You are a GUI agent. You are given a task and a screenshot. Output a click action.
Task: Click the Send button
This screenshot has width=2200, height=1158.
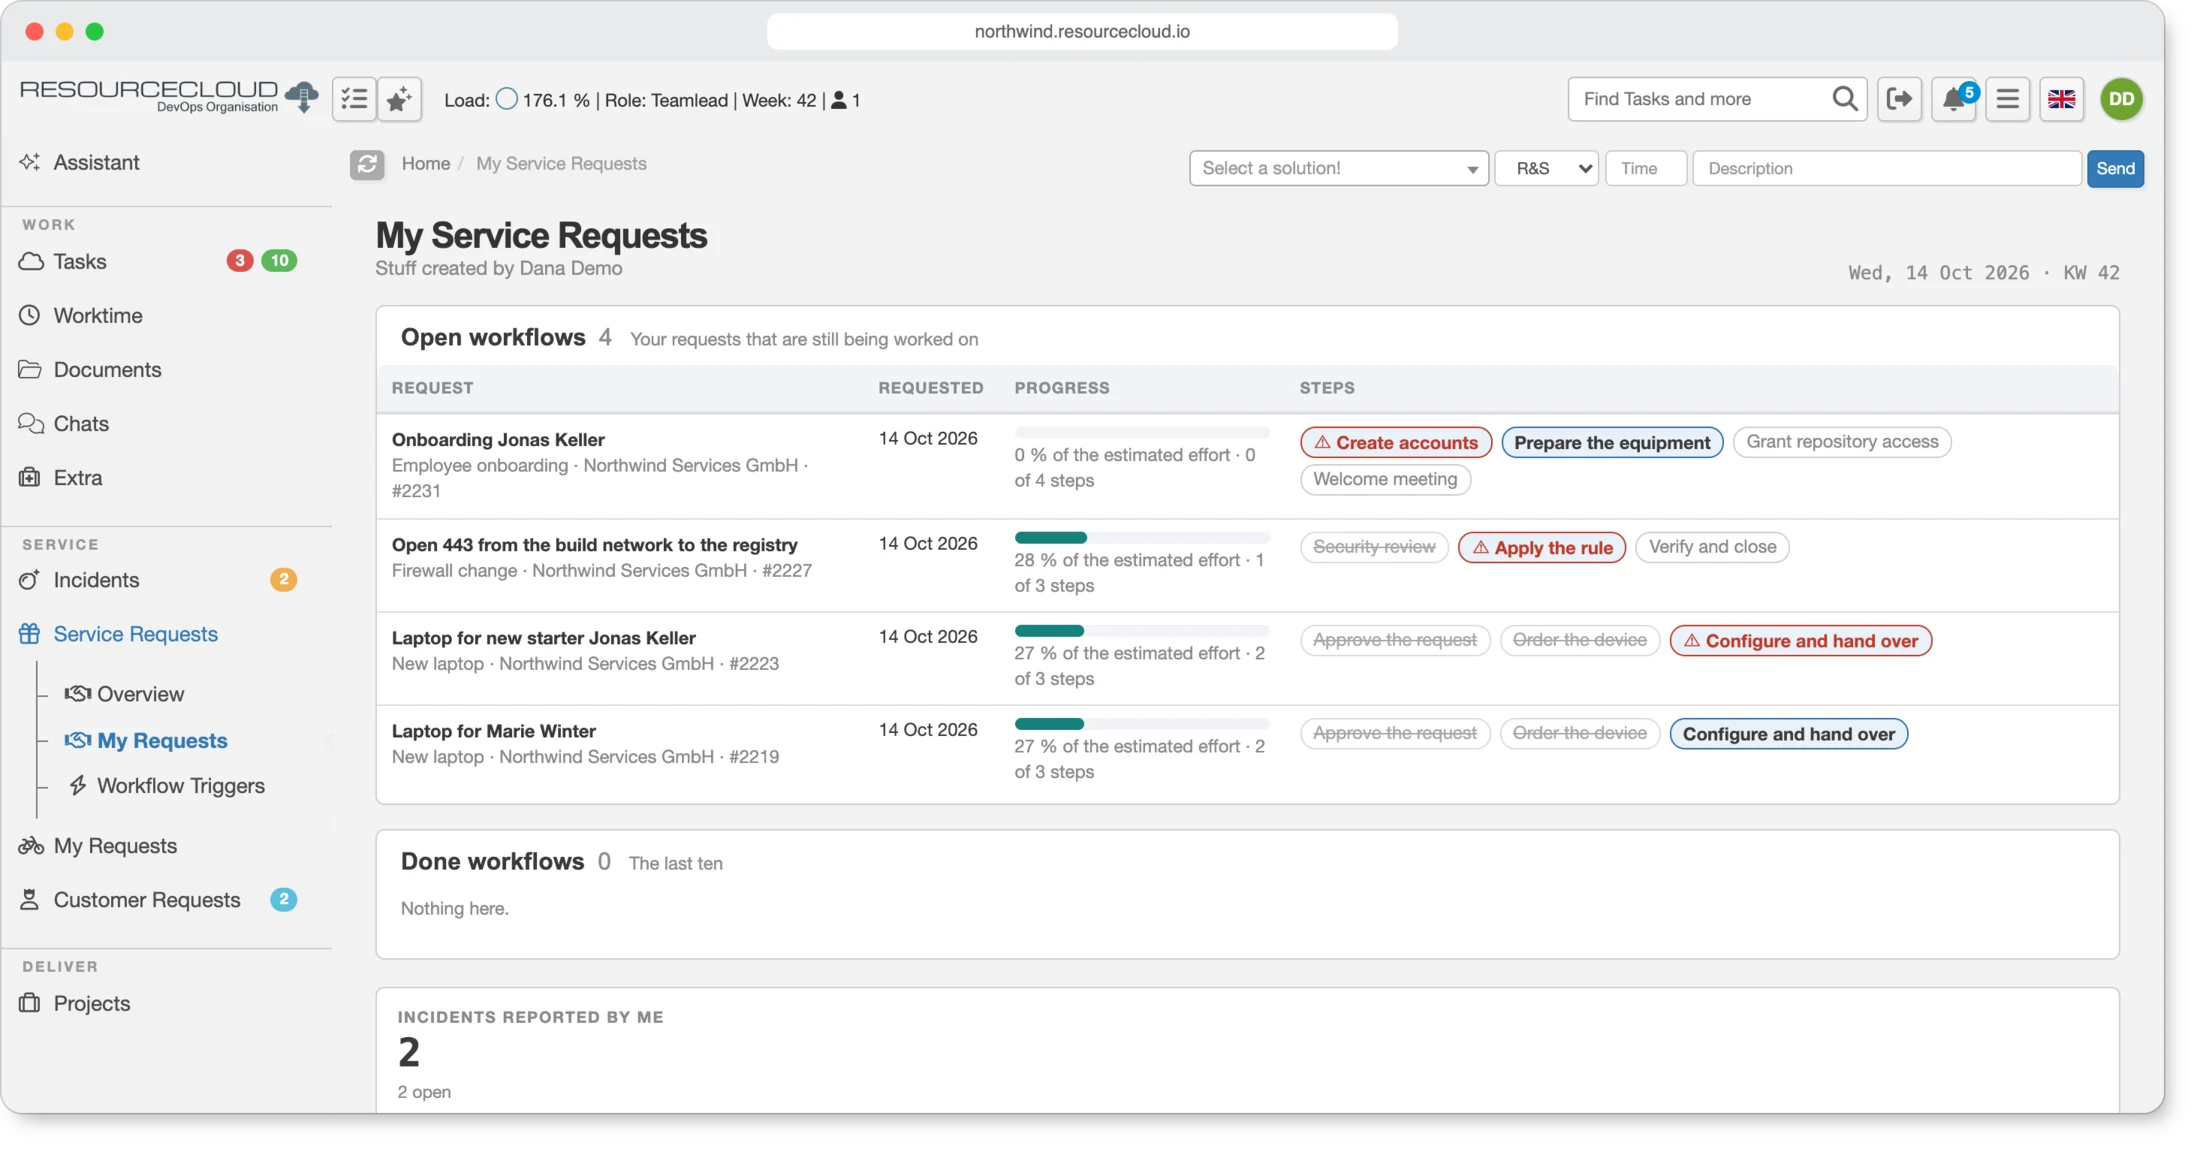[2115, 168]
